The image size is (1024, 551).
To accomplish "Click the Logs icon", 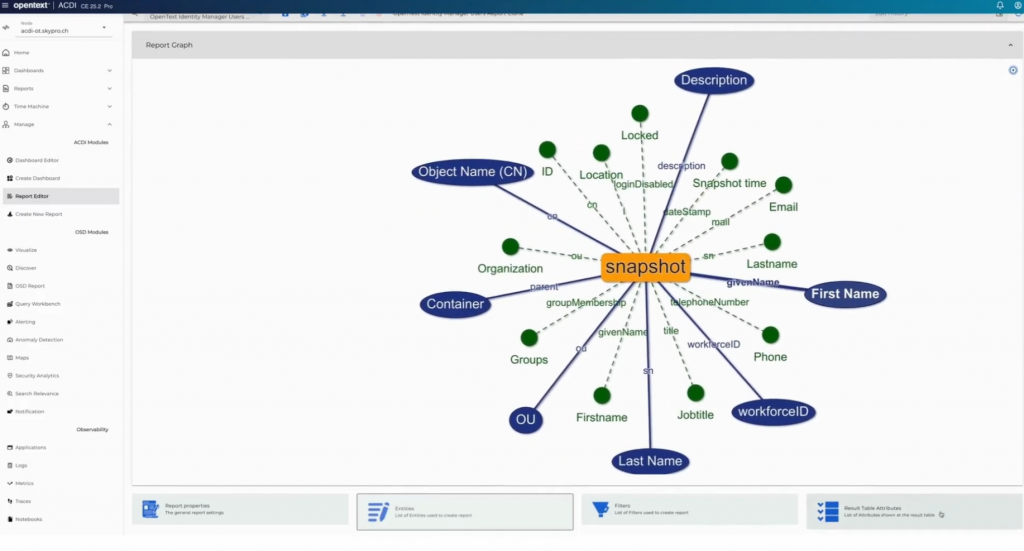I will tap(10, 465).
